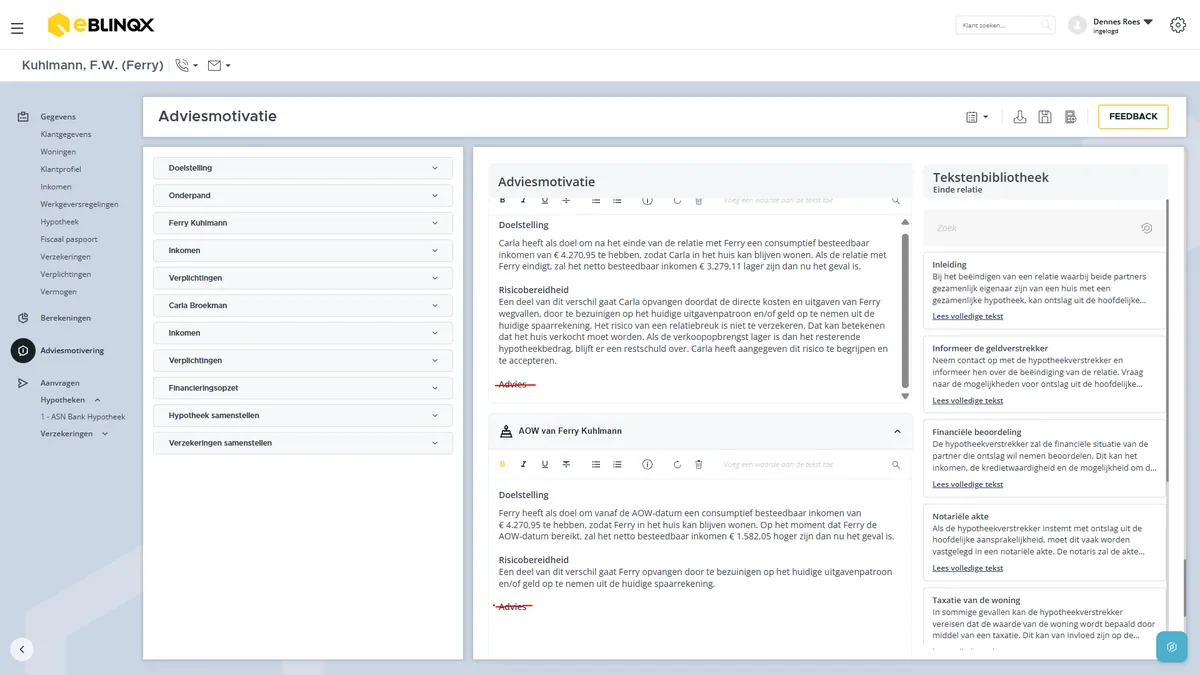Expand the Financieringsopzet section

pyautogui.click(x=303, y=388)
